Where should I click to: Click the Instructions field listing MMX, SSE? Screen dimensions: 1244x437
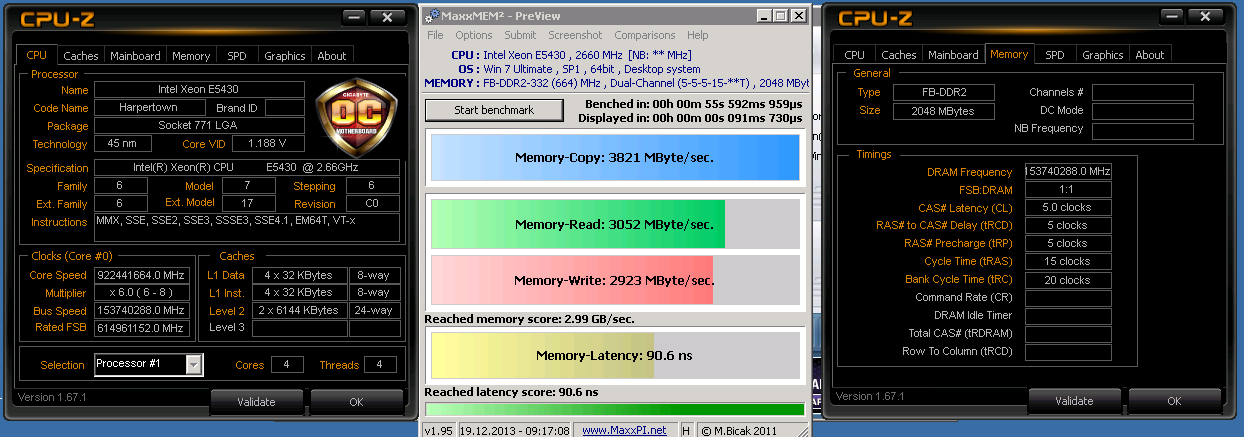pyautogui.click(x=247, y=228)
